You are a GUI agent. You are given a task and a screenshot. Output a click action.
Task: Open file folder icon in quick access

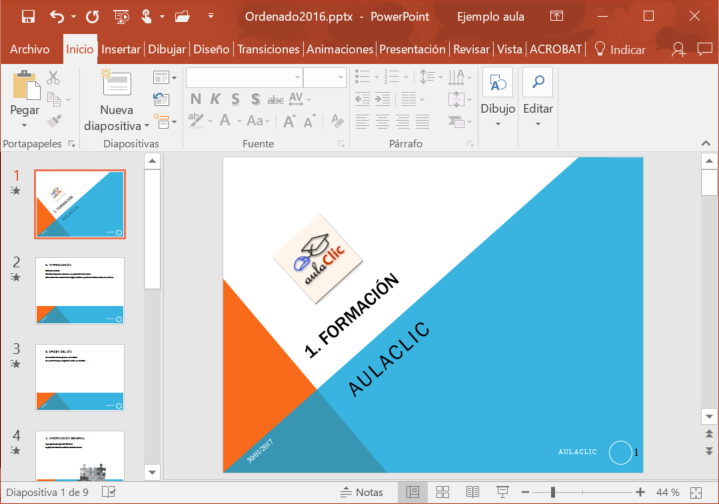click(182, 17)
